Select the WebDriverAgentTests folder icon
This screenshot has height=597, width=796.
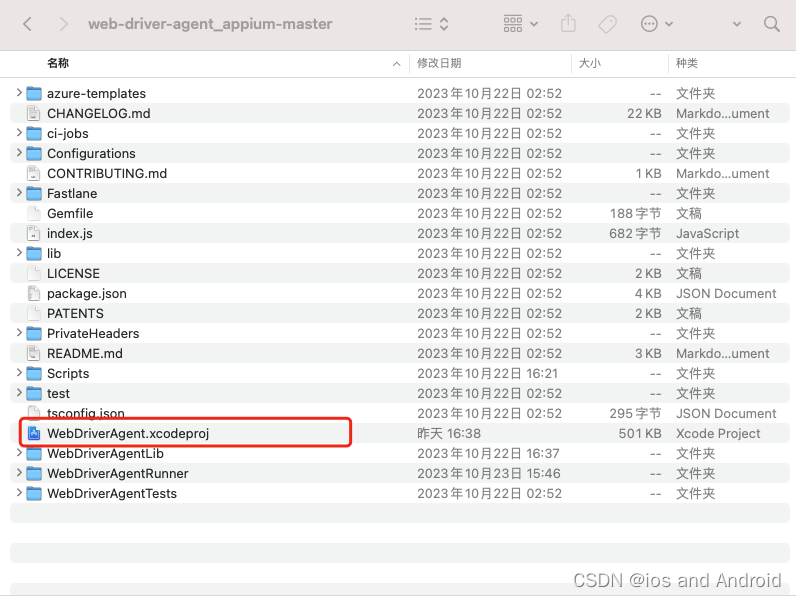pyautogui.click(x=34, y=493)
